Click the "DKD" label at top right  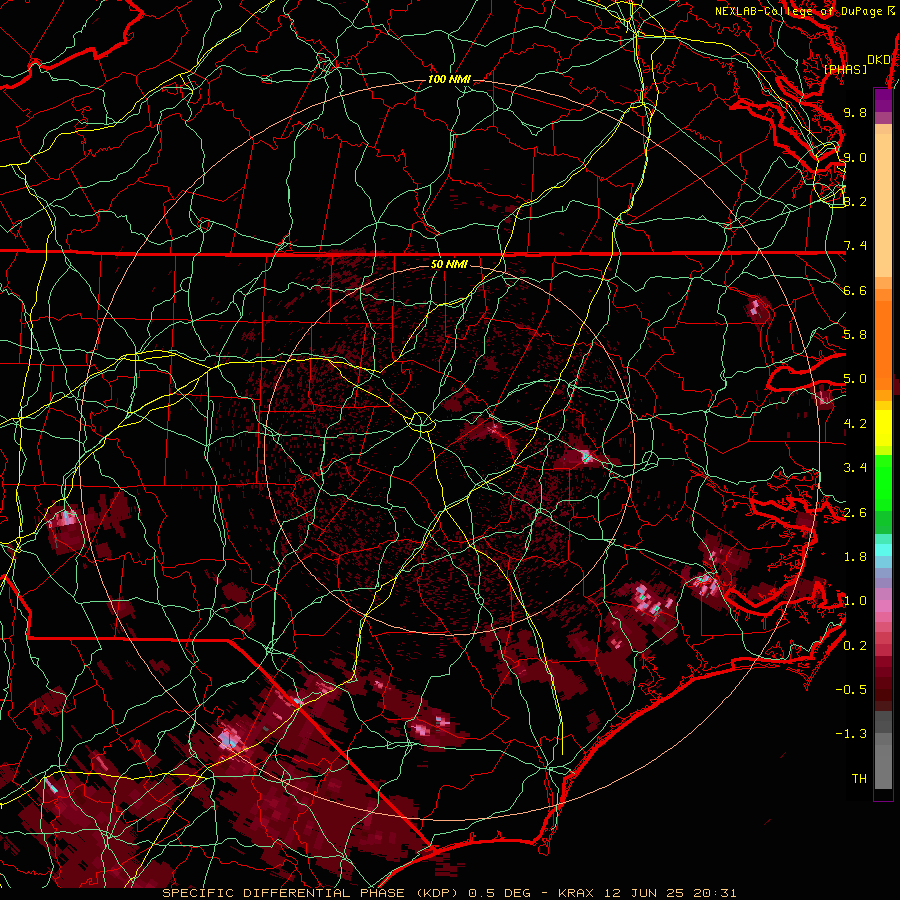point(879,59)
